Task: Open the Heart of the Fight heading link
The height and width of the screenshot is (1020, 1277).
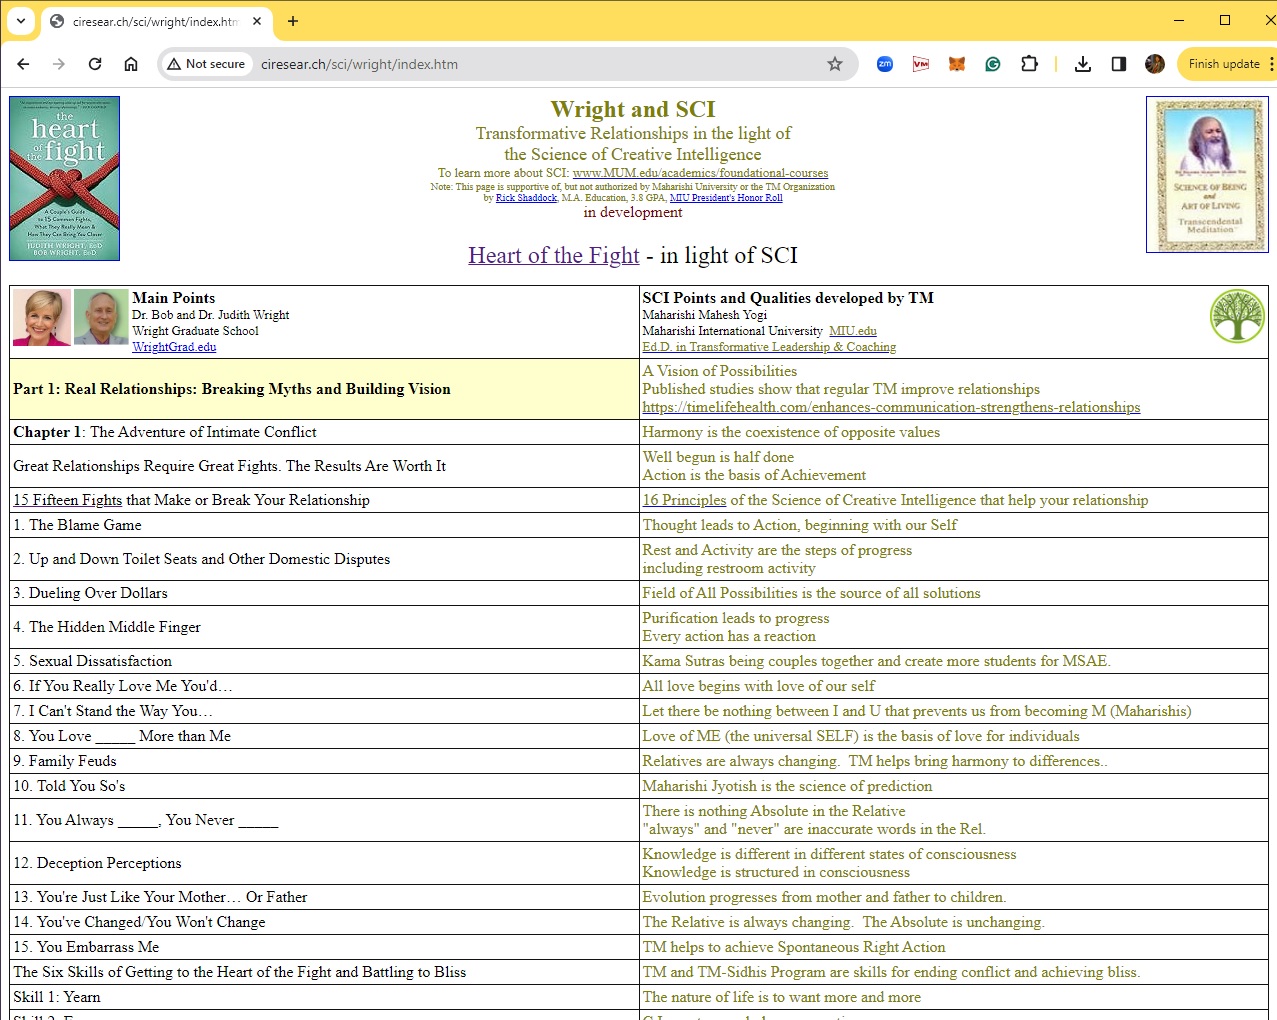Action: (554, 255)
